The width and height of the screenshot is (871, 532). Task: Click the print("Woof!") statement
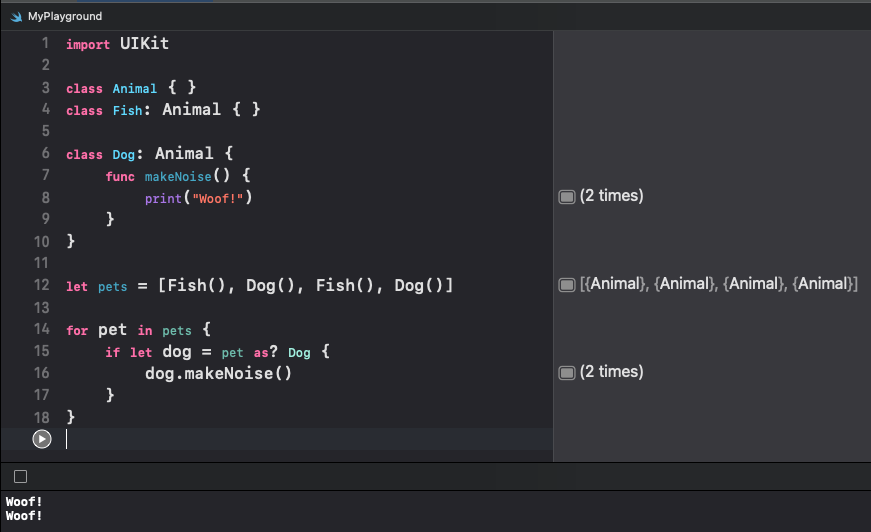point(199,198)
